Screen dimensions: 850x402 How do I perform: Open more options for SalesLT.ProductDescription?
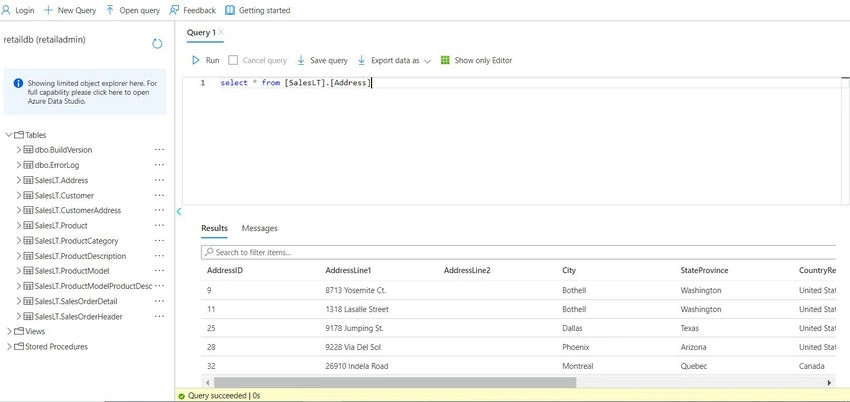click(159, 256)
